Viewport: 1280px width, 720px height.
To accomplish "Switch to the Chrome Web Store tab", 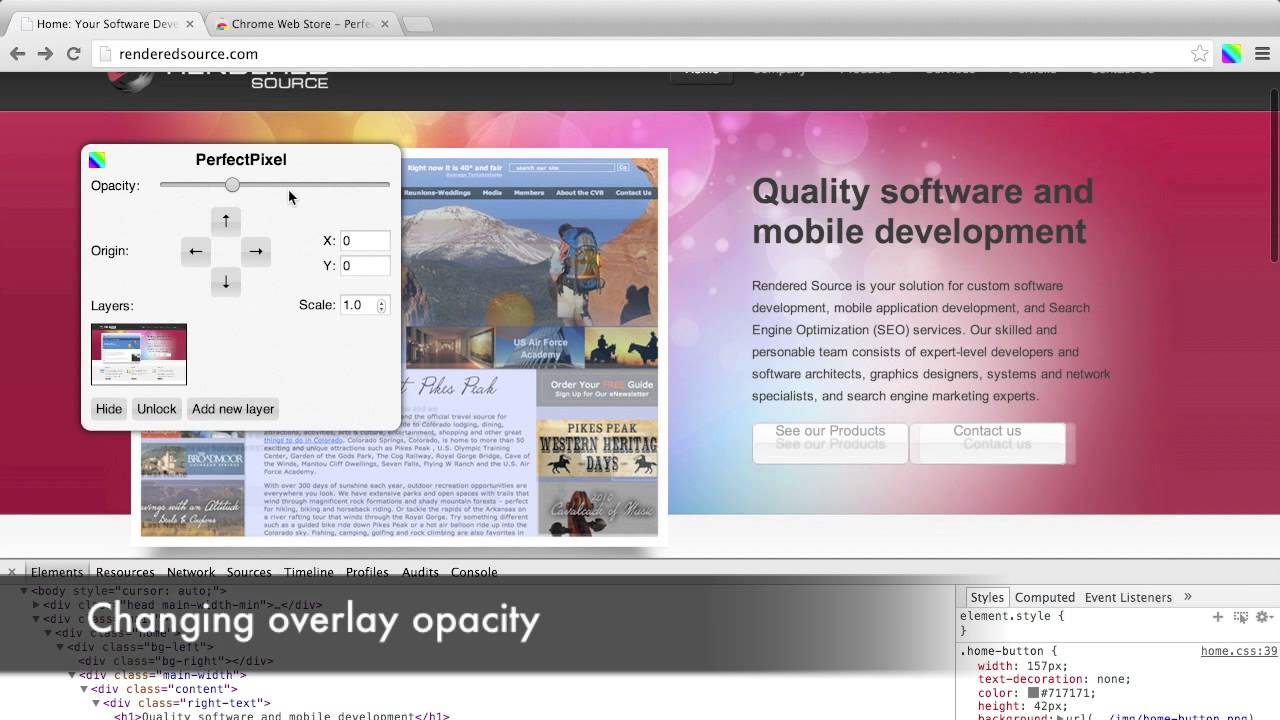I will coord(300,24).
